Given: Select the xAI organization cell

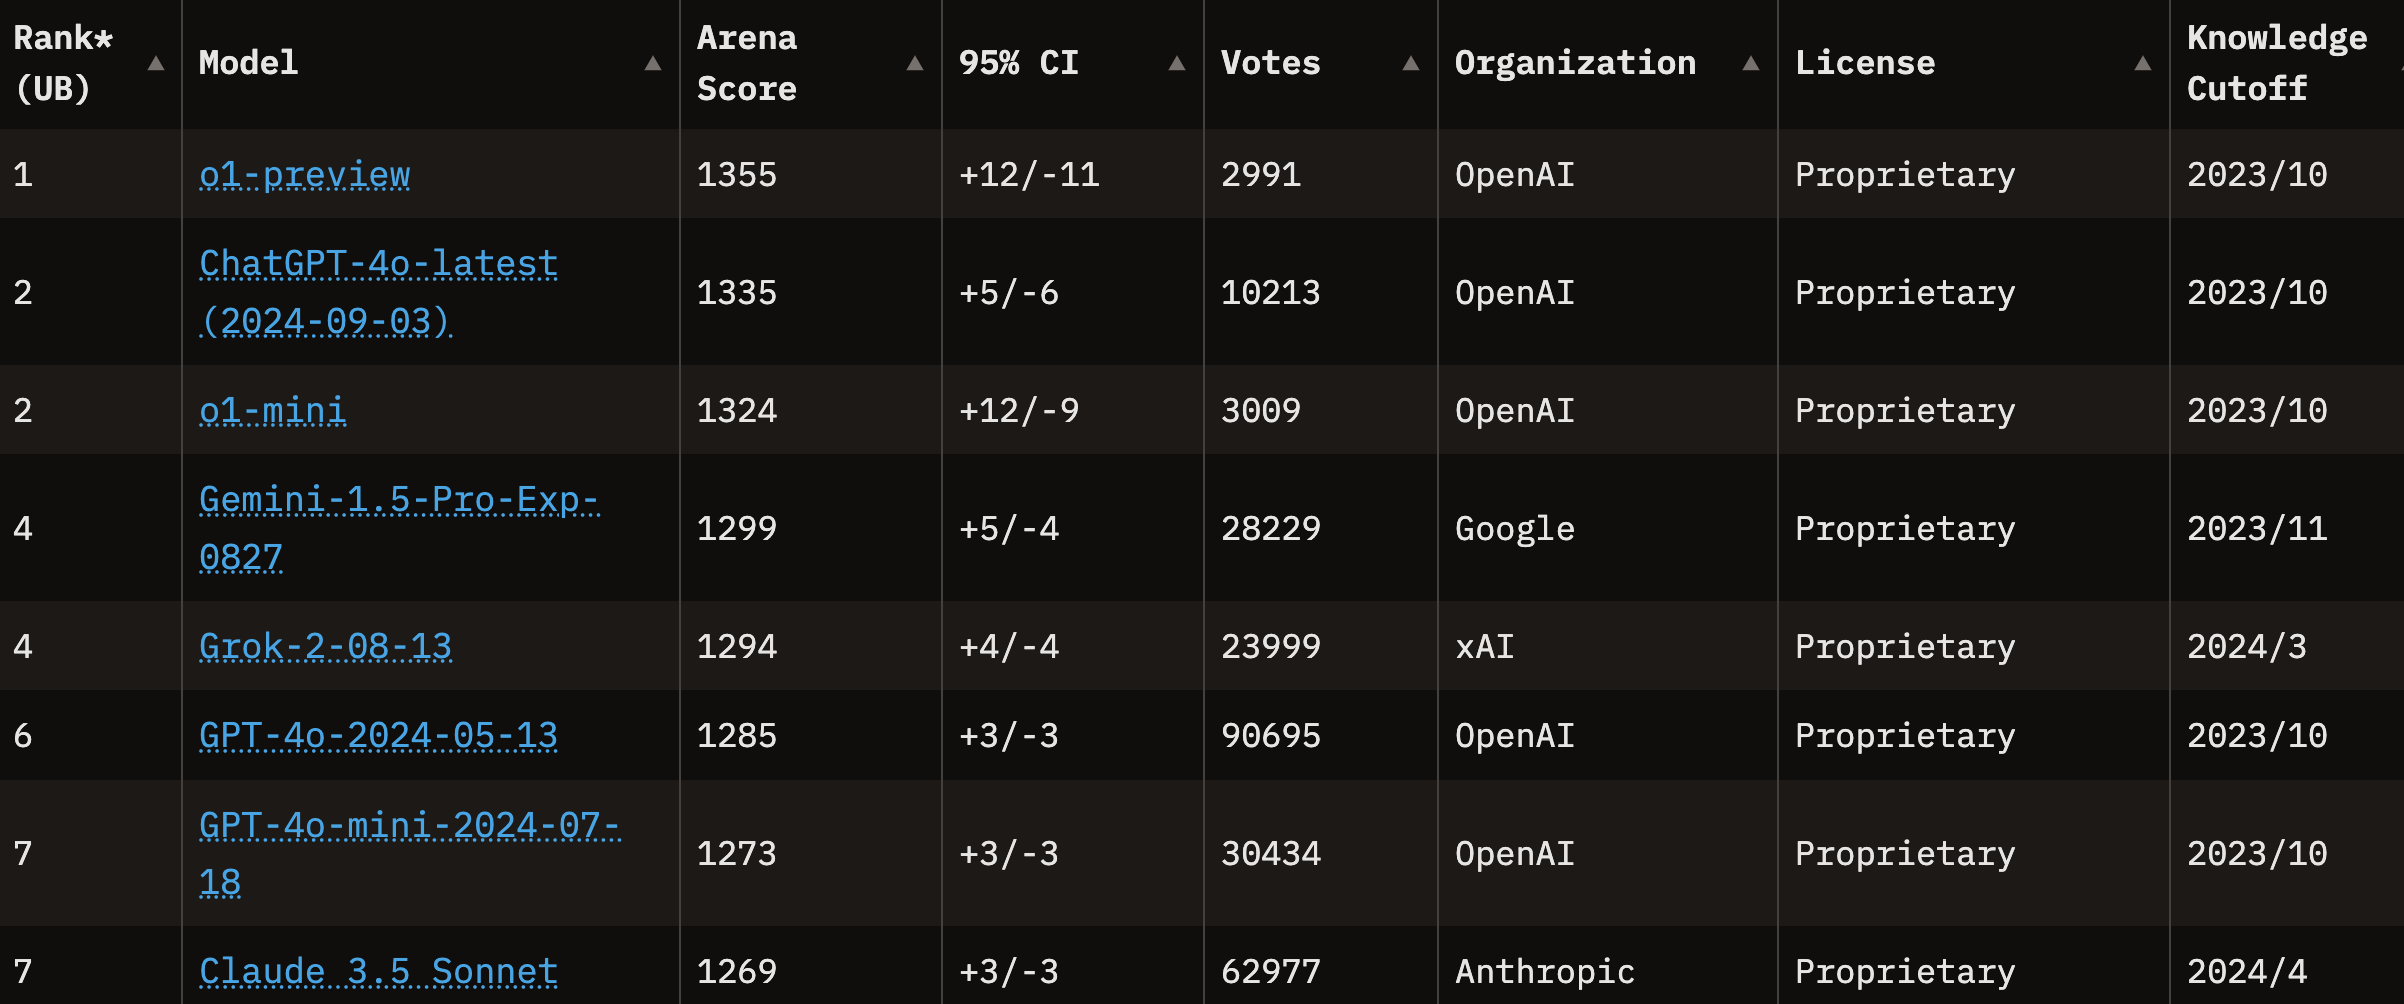Looking at the screenshot, I should click(1485, 646).
